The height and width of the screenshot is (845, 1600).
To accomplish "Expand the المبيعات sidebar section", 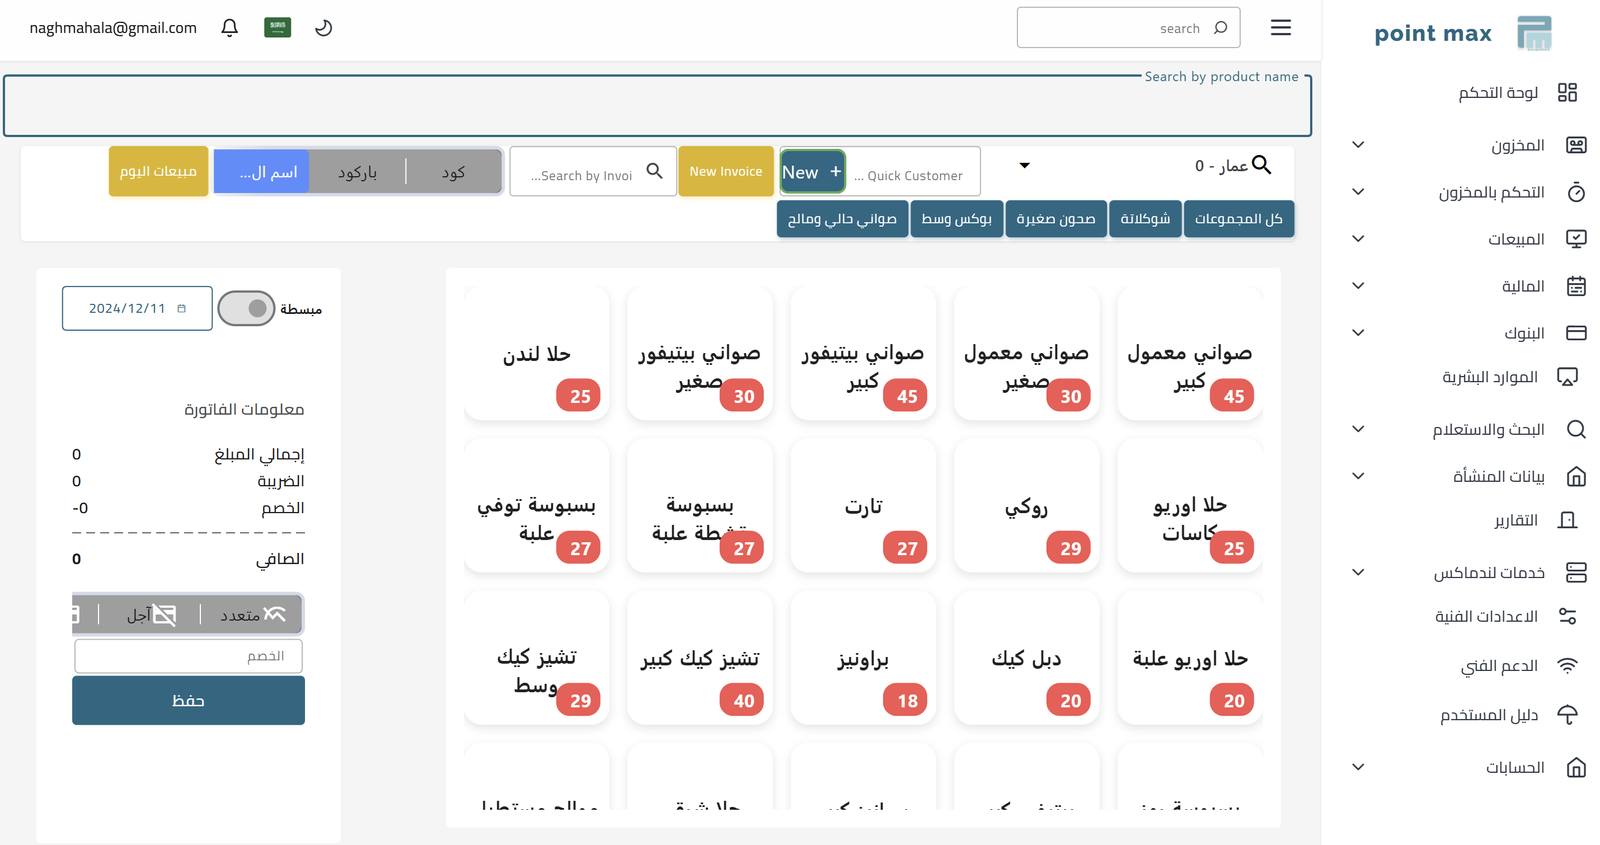I will [x=1358, y=239].
